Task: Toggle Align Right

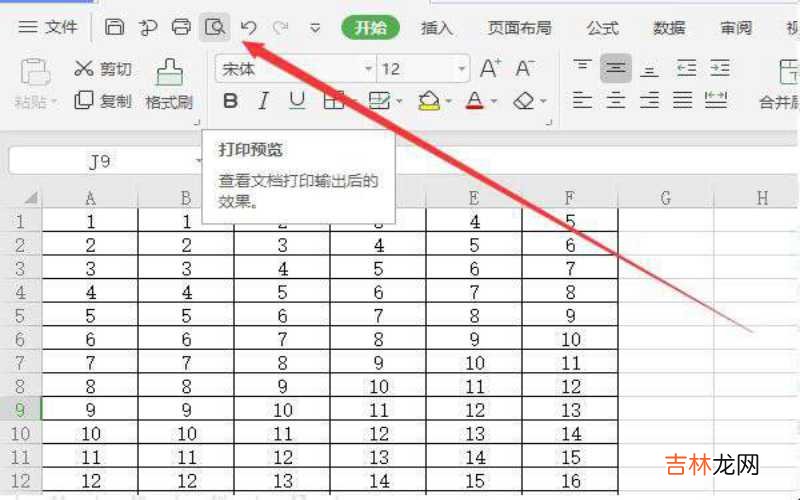Action: click(x=649, y=101)
